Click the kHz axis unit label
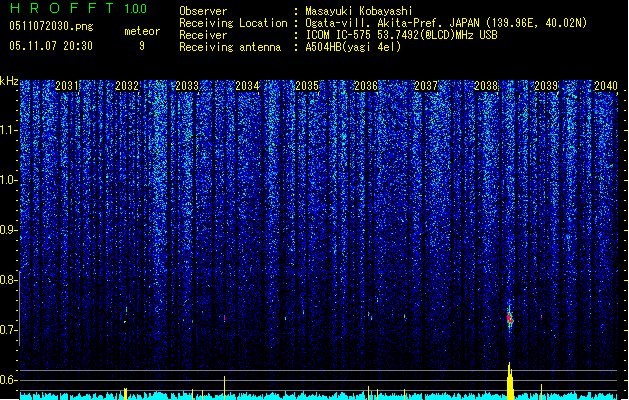This screenshot has height=400, width=629. pos(9,81)
